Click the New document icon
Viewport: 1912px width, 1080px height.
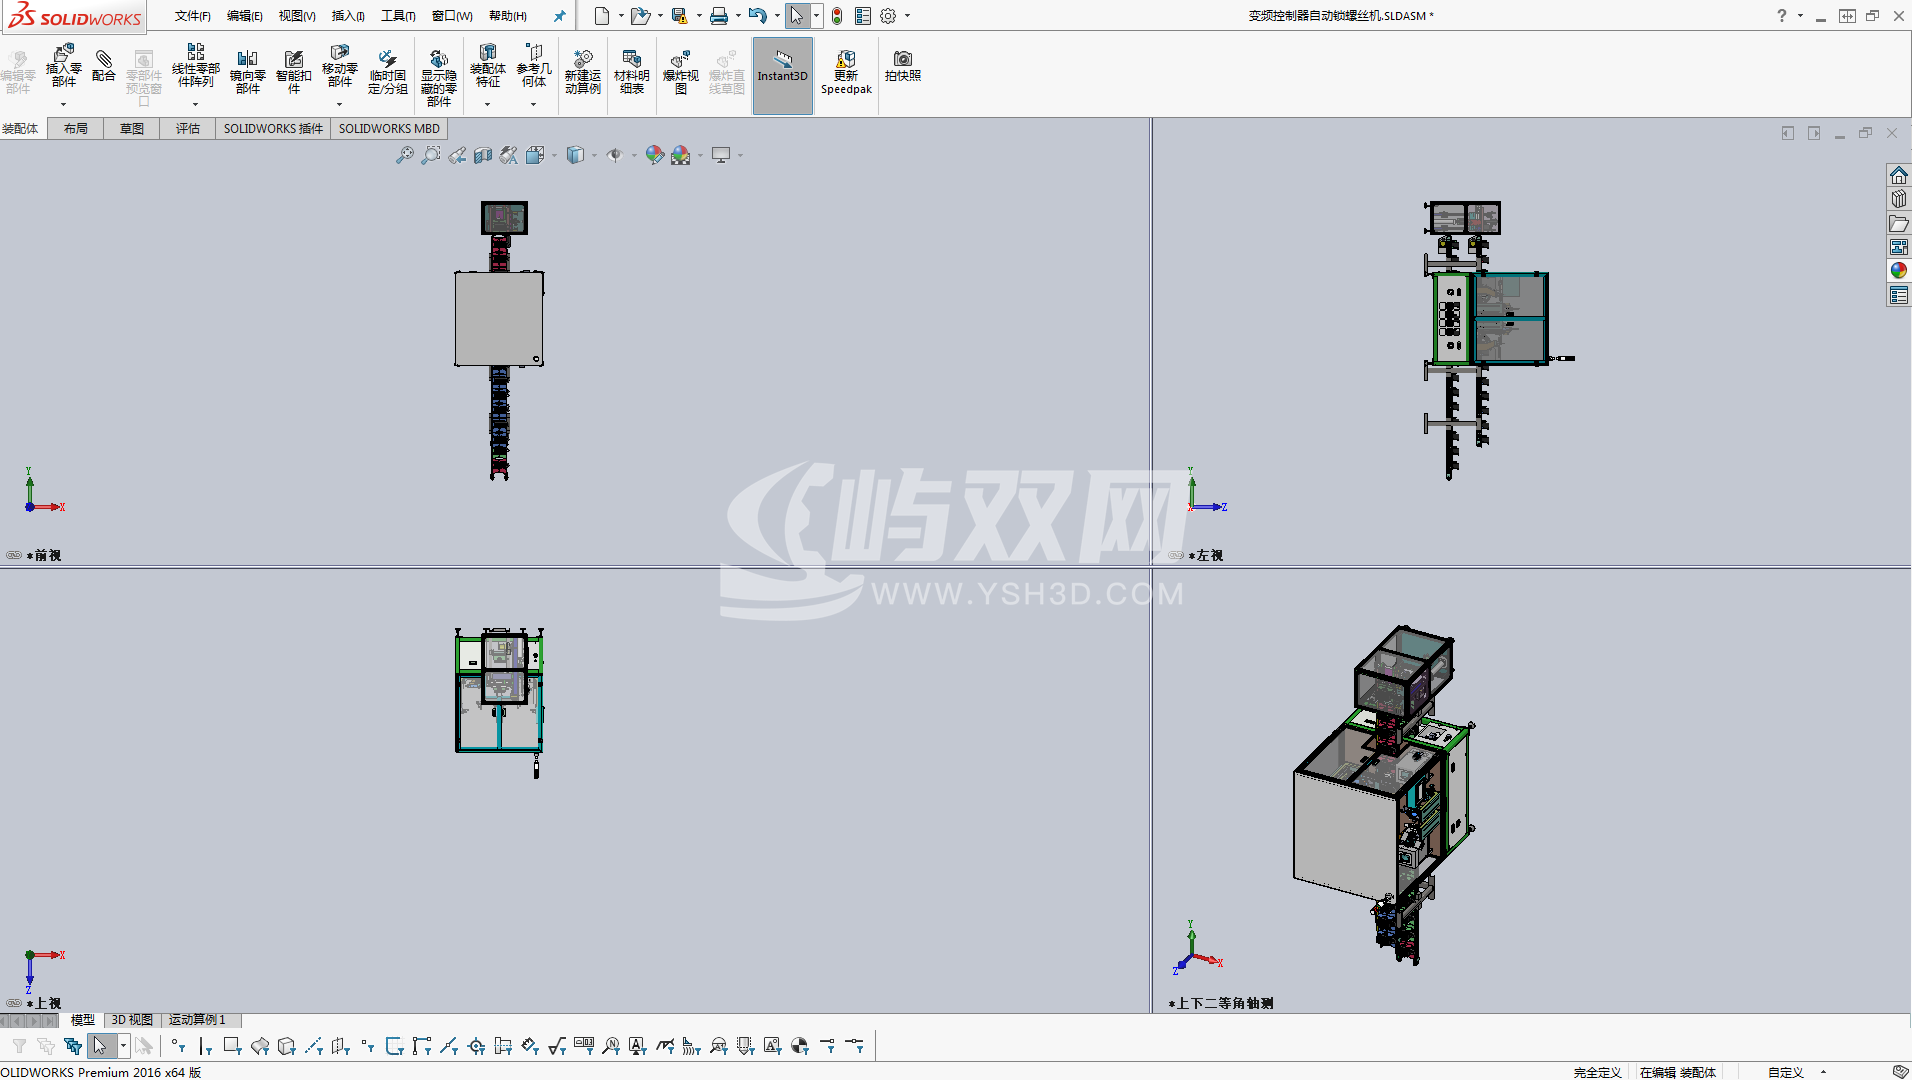[x=602, y=16]
